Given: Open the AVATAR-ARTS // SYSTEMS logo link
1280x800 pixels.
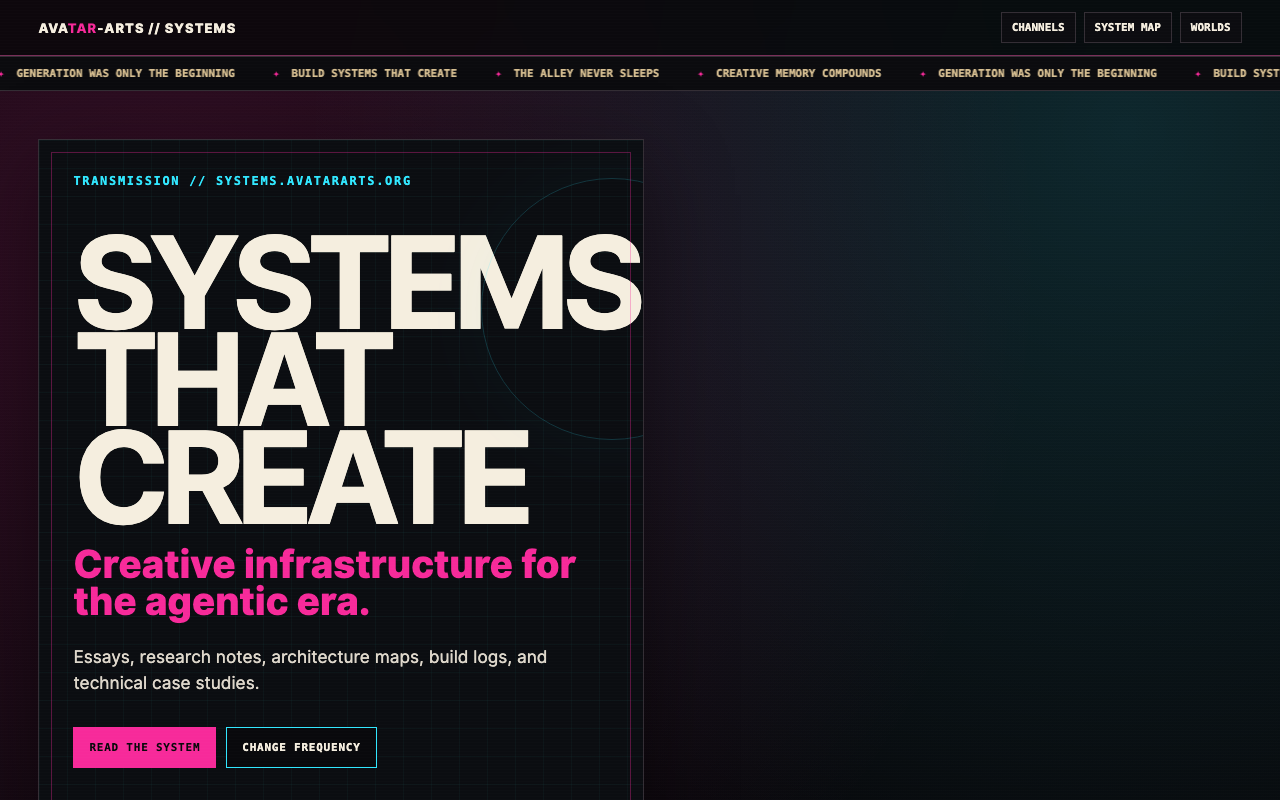Looking at the screenshot, I should pos(137,28).
